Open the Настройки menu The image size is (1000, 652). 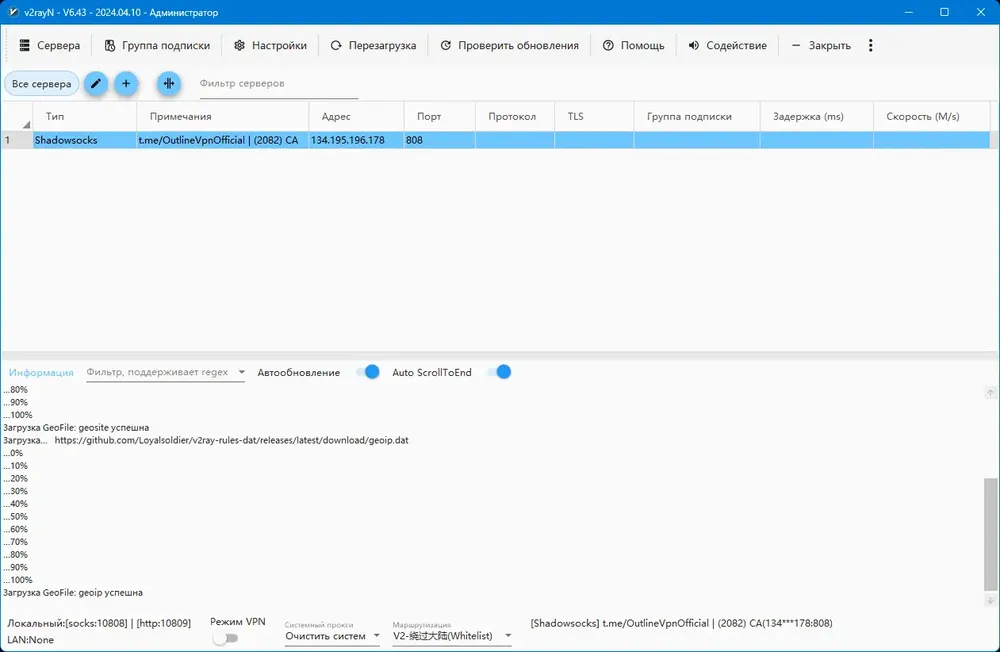(270, 45)
